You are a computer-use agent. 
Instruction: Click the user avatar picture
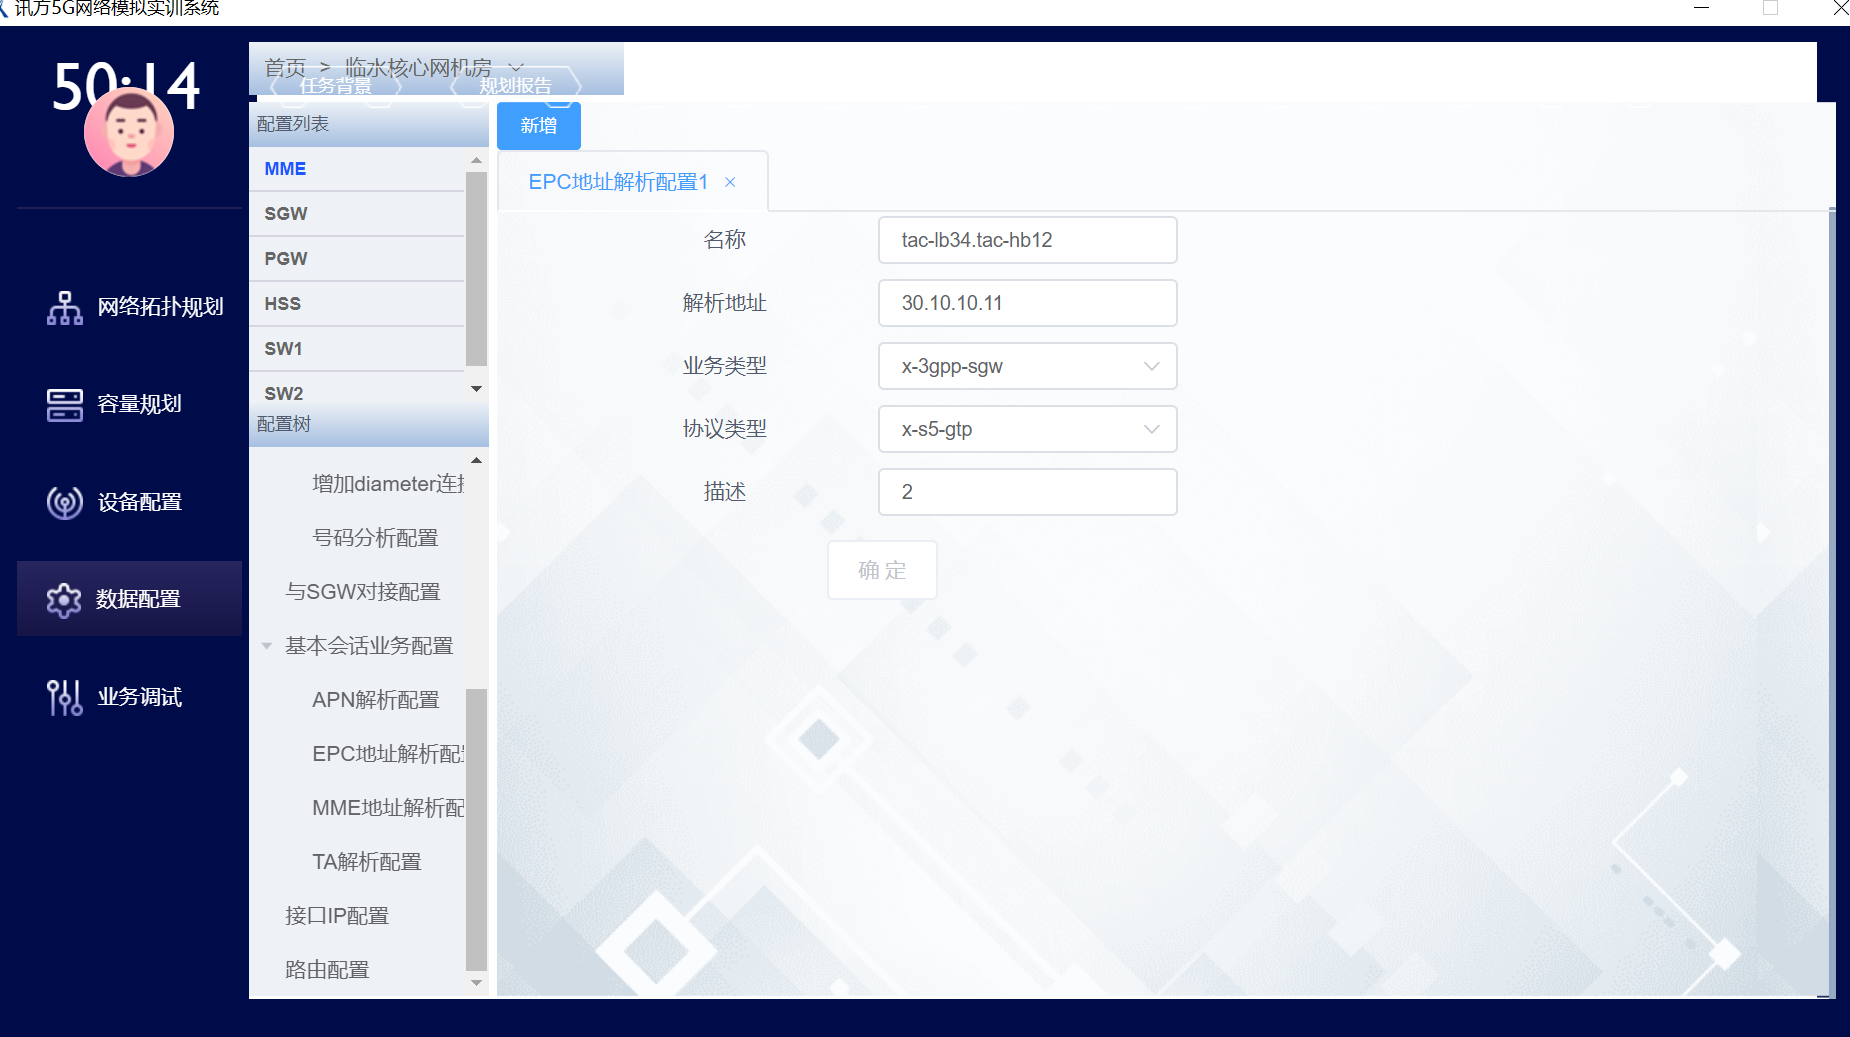tap(129, 133)
